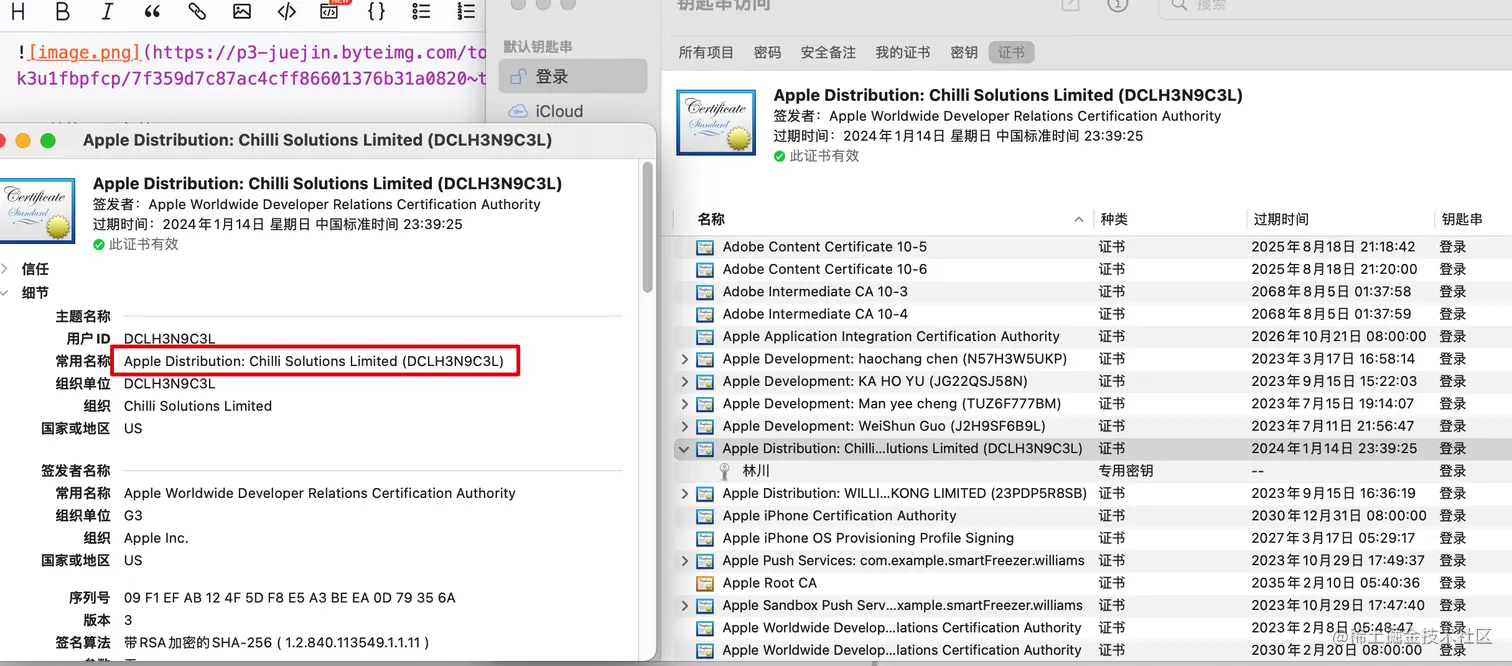Click the Apple iPhone Certification Authority row icon
The width and height of the screenshot is (1512, 666).
click(x=705, y=516)
